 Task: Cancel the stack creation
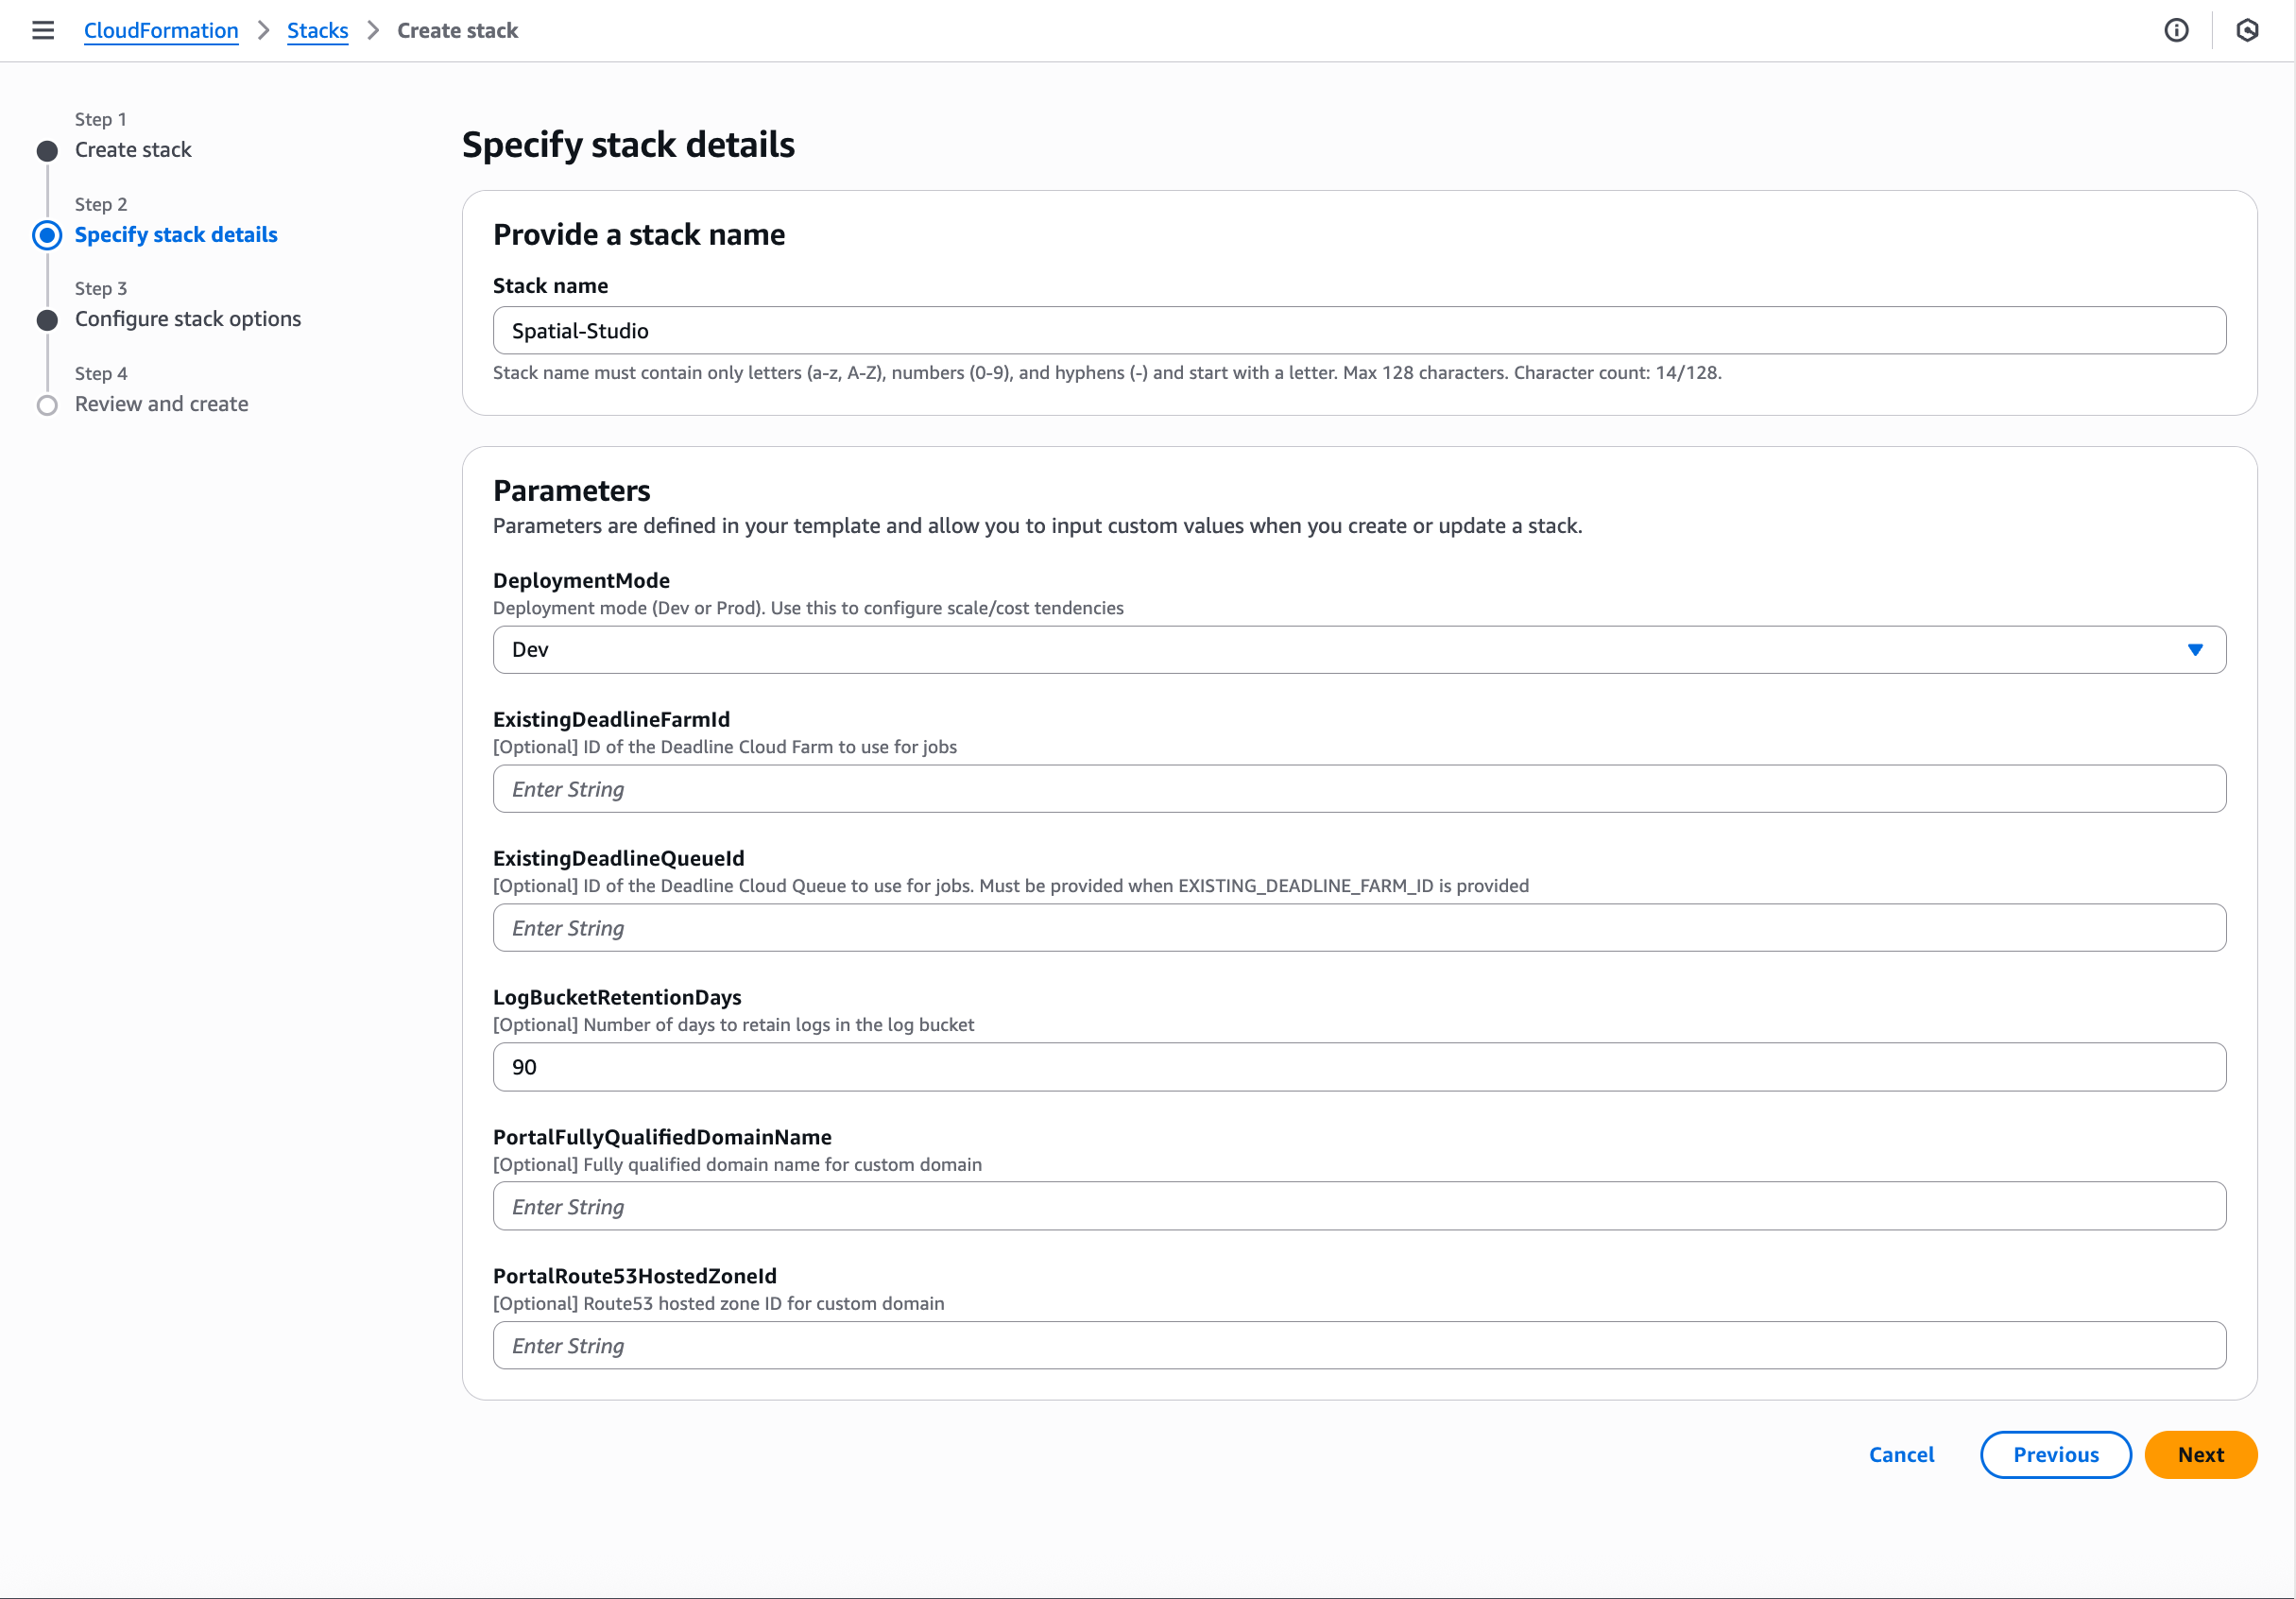1901,1454
